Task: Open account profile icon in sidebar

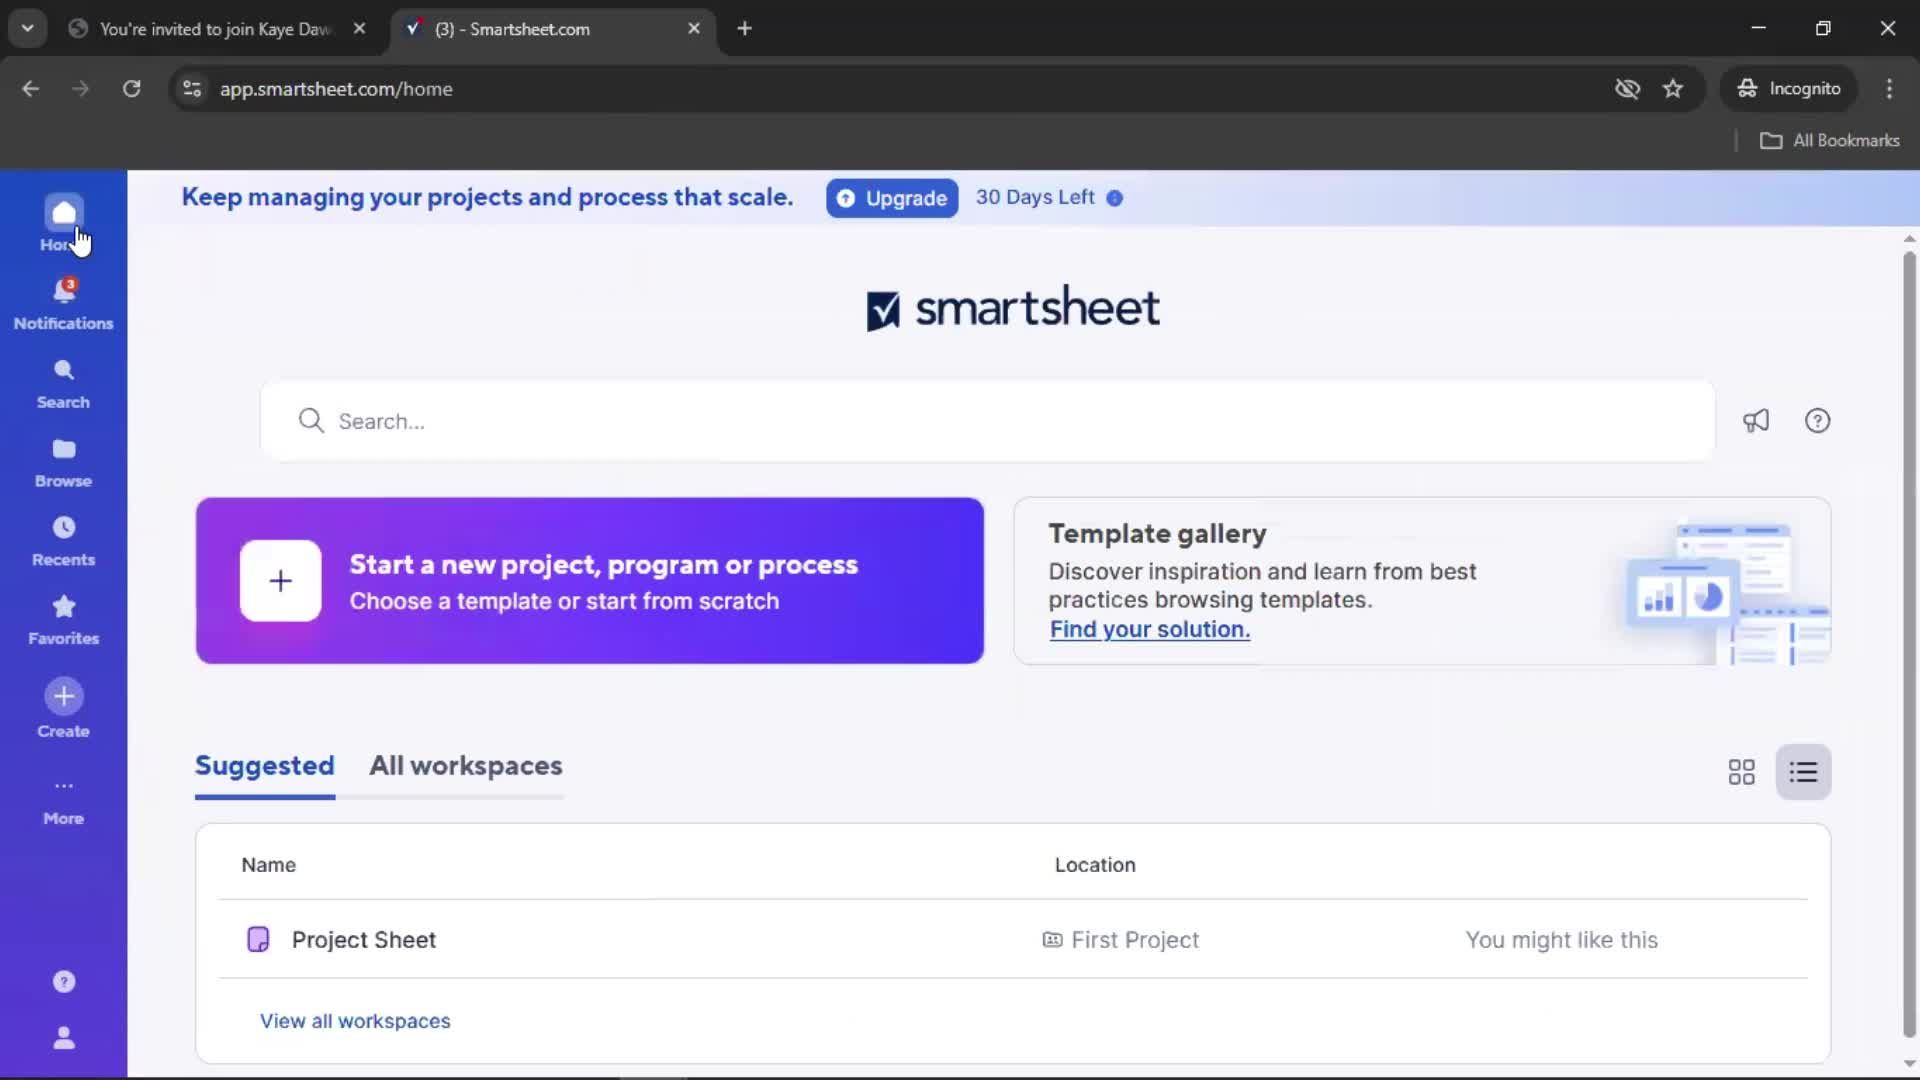Action: coord(63,1038)
